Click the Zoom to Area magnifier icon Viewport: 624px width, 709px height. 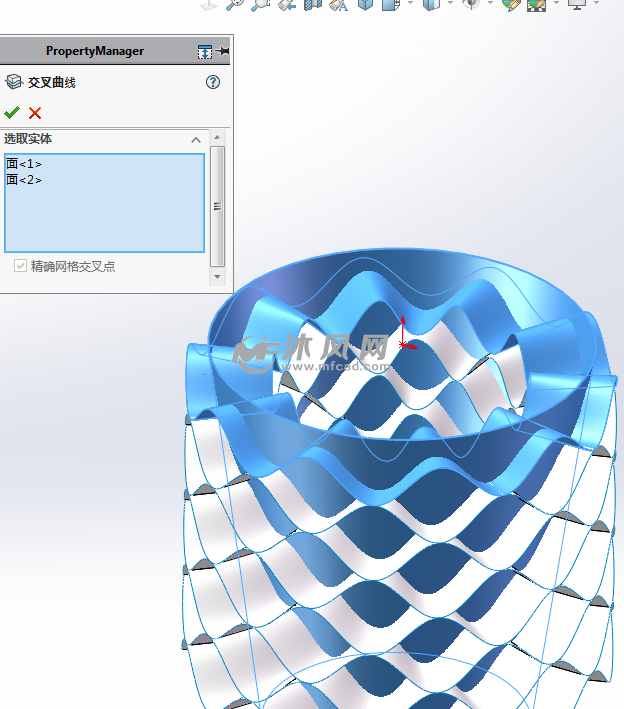tap(260, 5)
